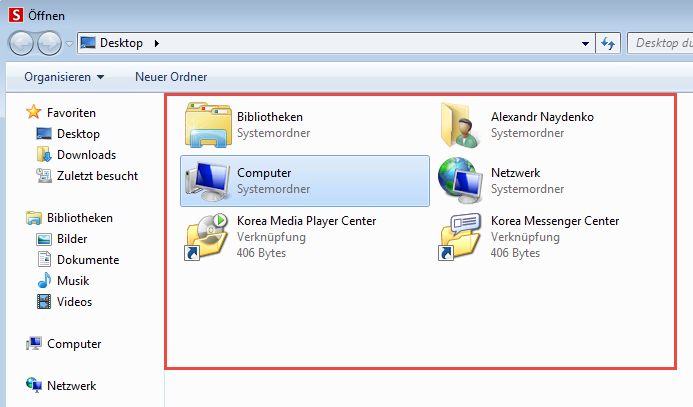
Task: Select Favoriten label in navigation pane
Action: pos(71,113)
